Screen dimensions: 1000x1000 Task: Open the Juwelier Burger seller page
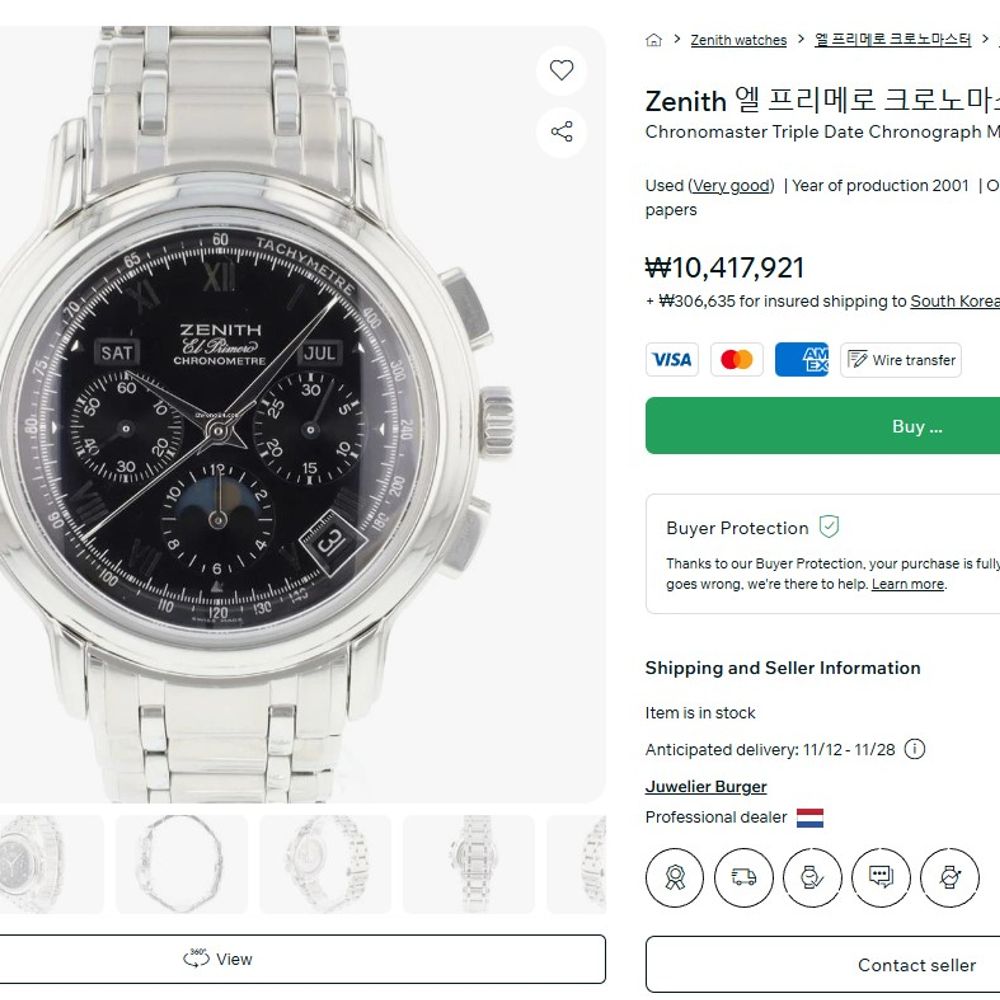706,787
